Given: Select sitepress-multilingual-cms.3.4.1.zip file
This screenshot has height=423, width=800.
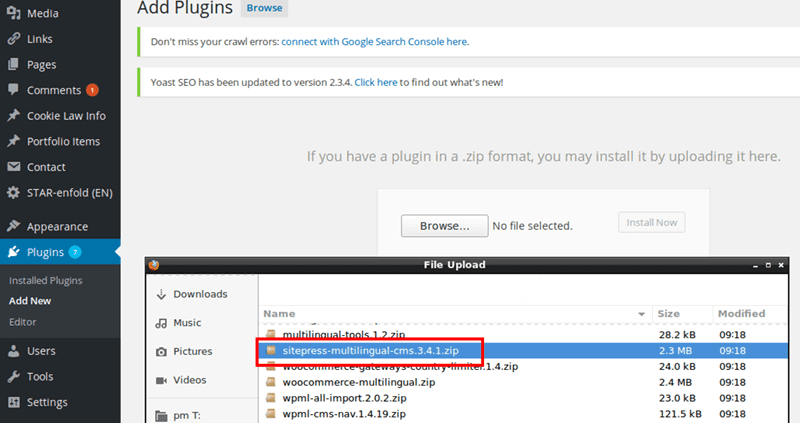Looking at the screenshot, I should coord(371,351).
